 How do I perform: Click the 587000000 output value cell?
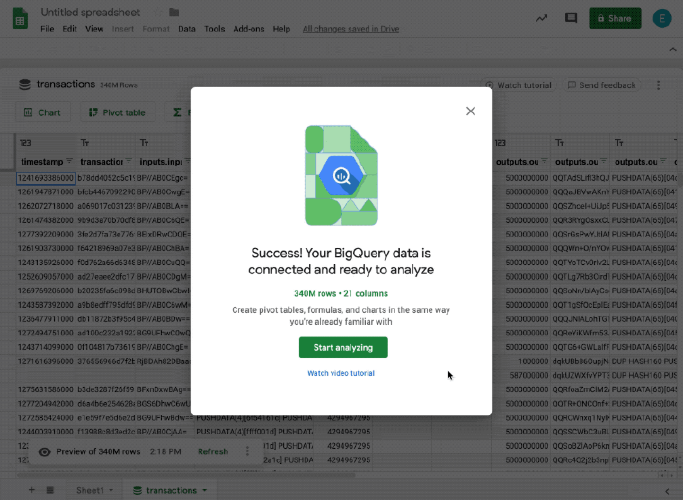click(x=521, y=375)
